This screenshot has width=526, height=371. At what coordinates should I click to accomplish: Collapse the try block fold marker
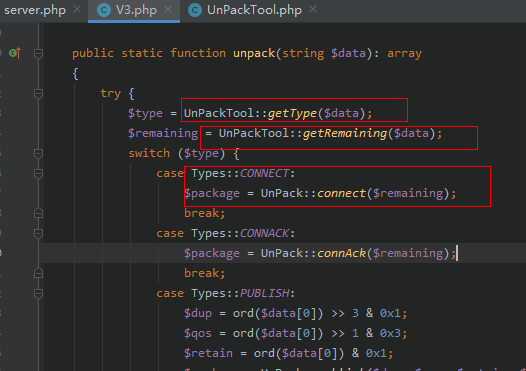[38, 93]
